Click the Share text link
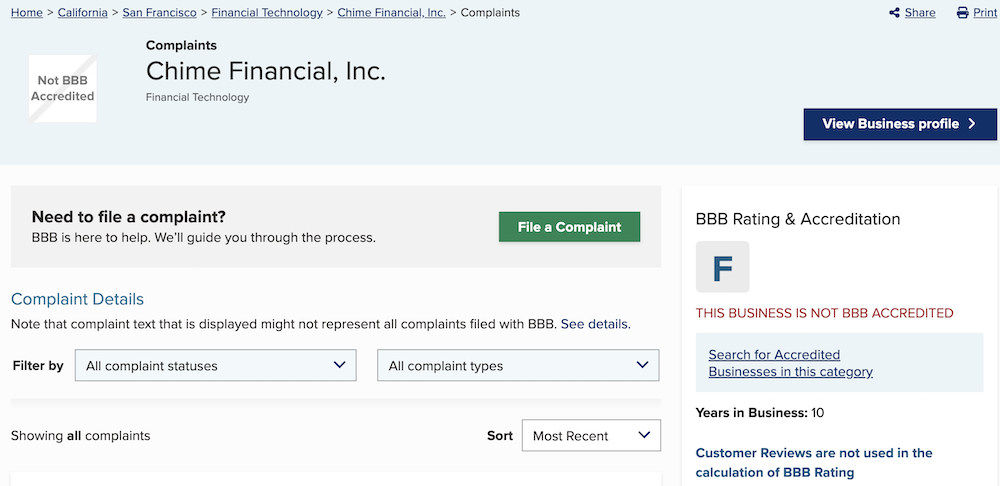Screen dimensions: 1000x486 click(920, 13)
